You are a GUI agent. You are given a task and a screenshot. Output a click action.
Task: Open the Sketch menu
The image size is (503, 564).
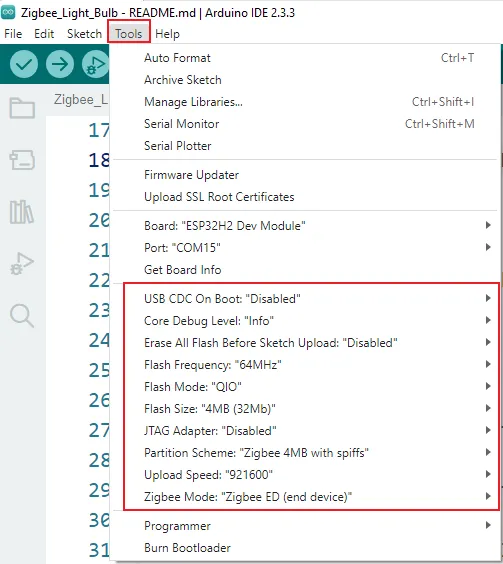[x=84, y=34]
